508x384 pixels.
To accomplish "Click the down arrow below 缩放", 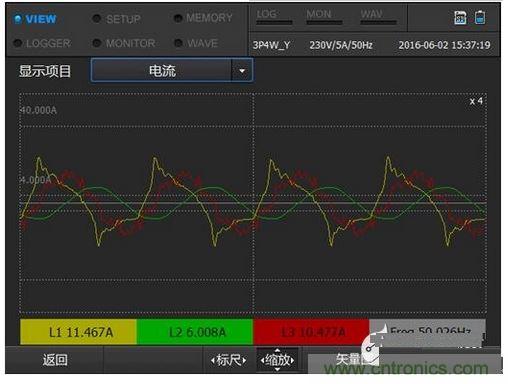I will click(277, 369).
